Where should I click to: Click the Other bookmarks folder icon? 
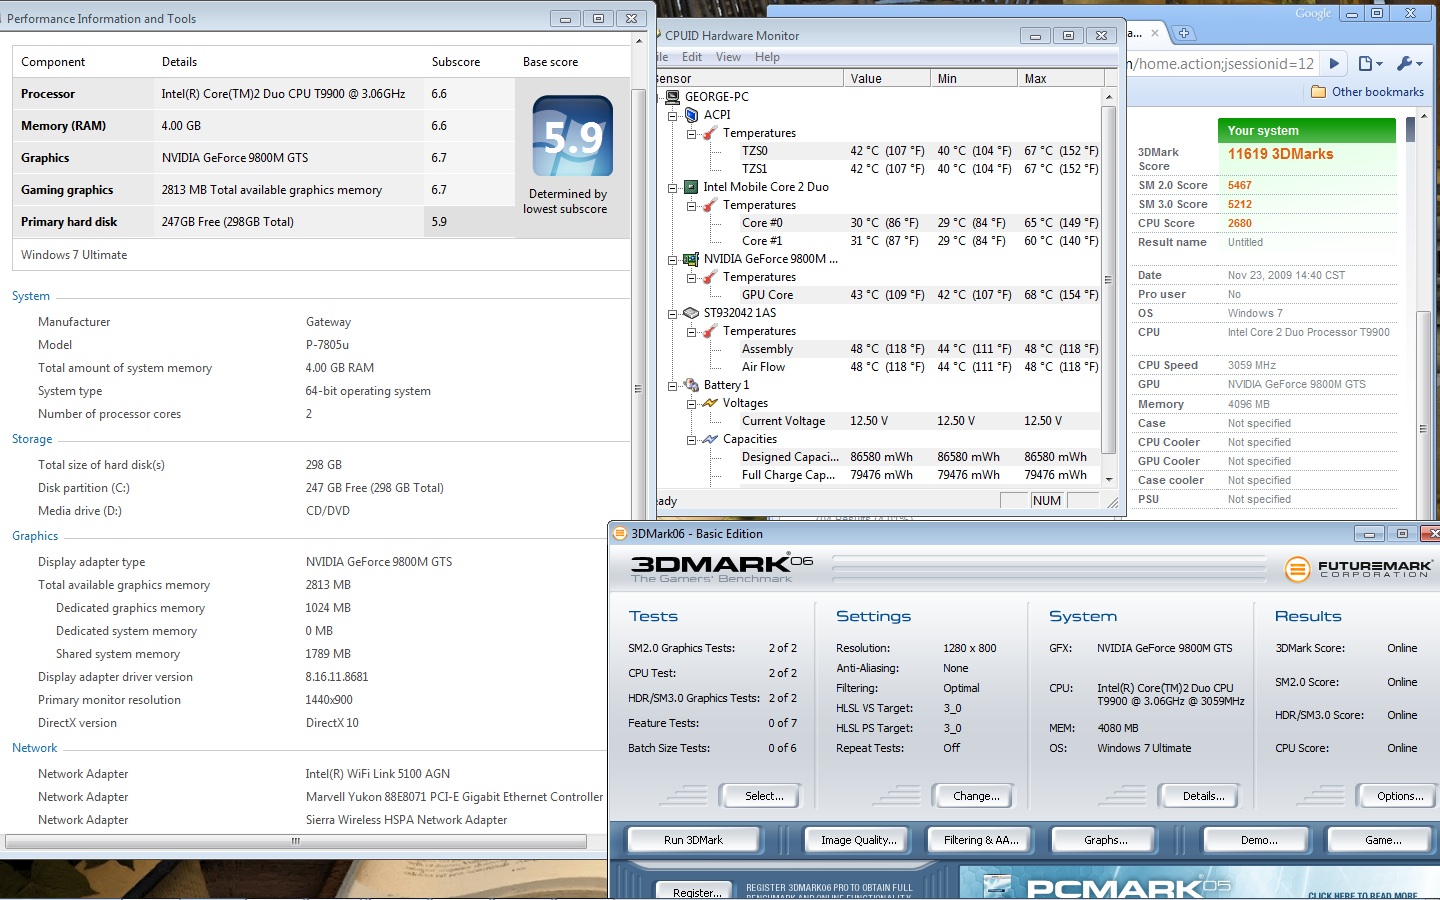1318,92
